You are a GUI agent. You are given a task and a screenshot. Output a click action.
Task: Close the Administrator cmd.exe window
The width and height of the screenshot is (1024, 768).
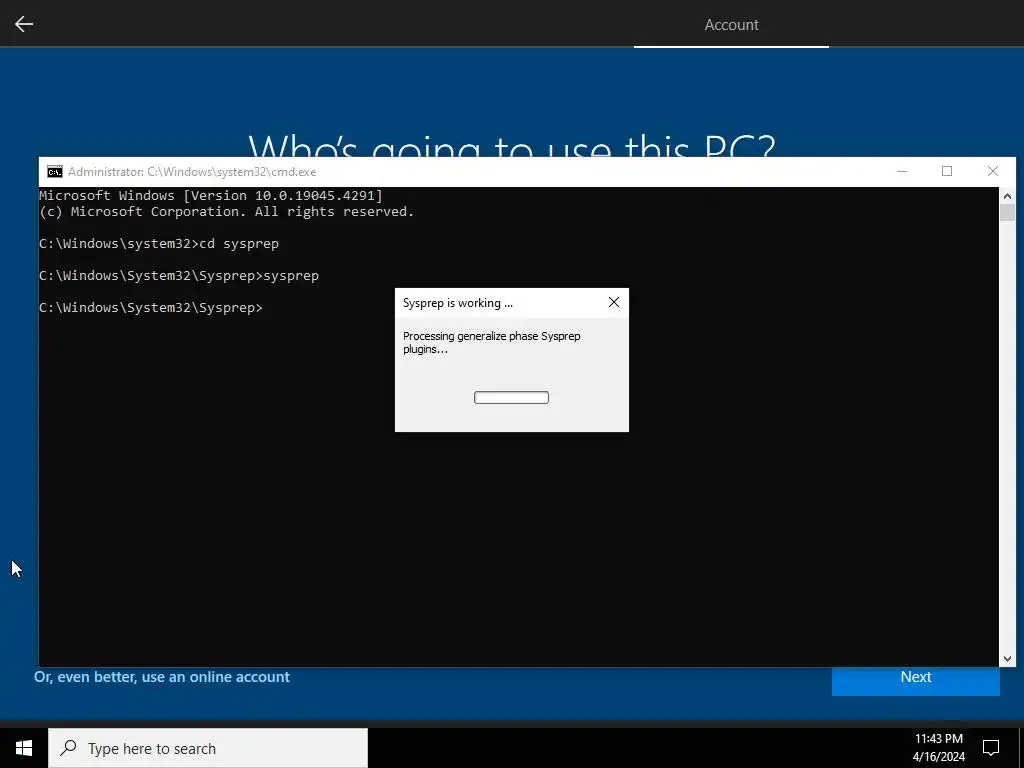993,171
